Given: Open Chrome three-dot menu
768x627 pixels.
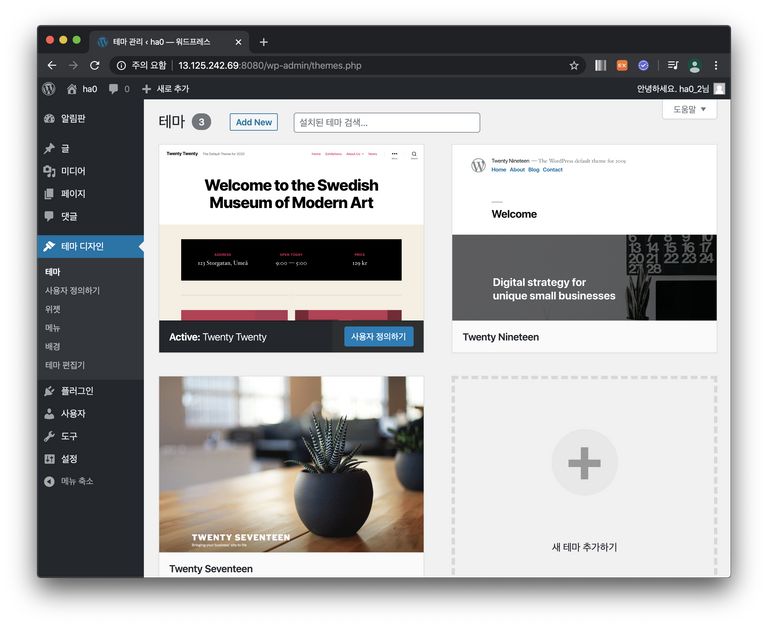Looking at the screenshot, I should pos(716,65).
